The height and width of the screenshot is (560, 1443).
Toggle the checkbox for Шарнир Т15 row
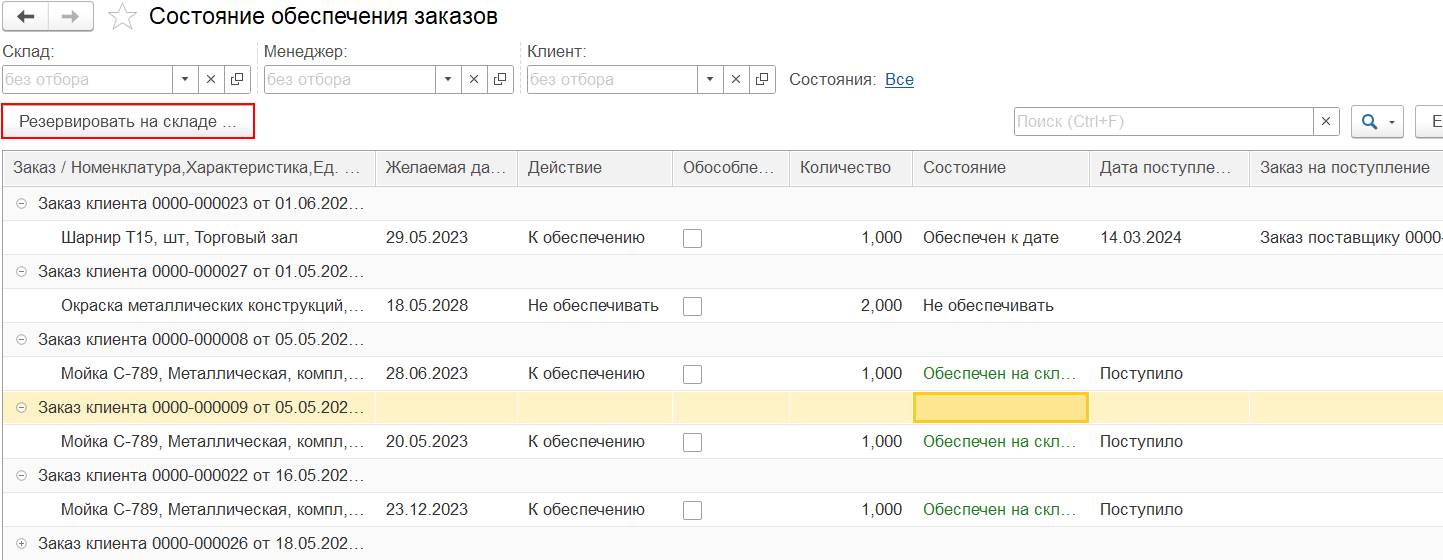pos(692,238)
